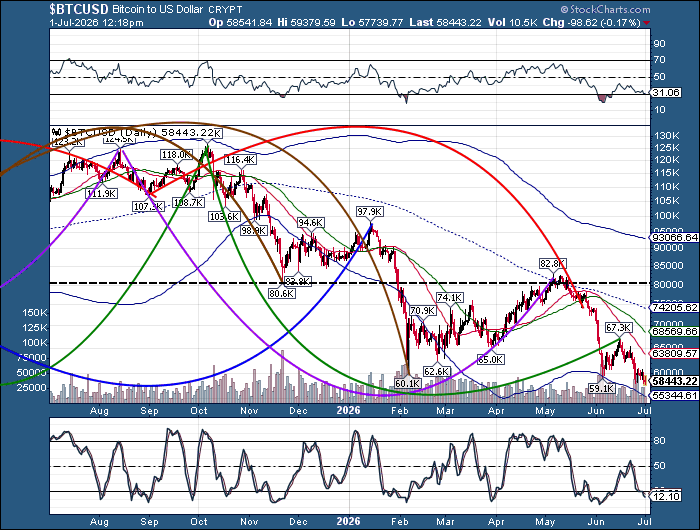Click the 93066.64 moving average tag on the right axis
The width and height of the screenshot is (700, 530).
(x=674, y=238)
